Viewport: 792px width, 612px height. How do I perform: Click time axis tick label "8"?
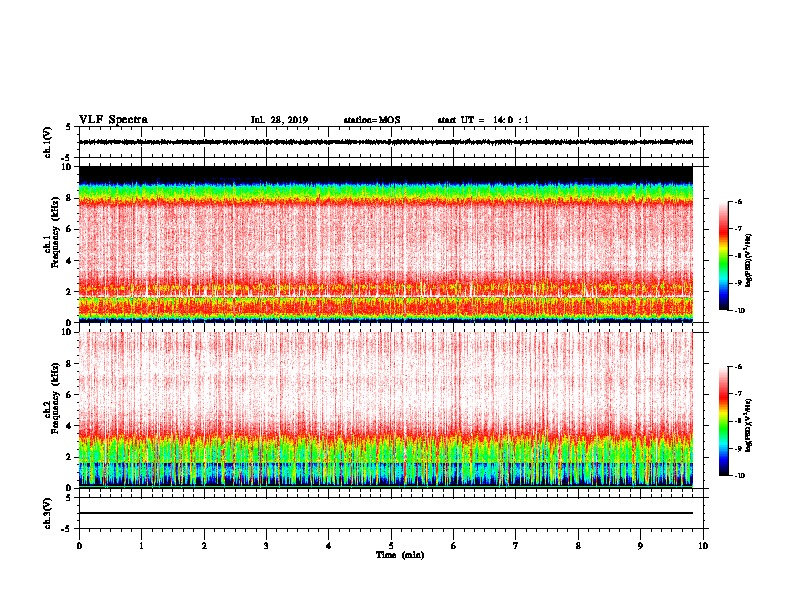578,546
